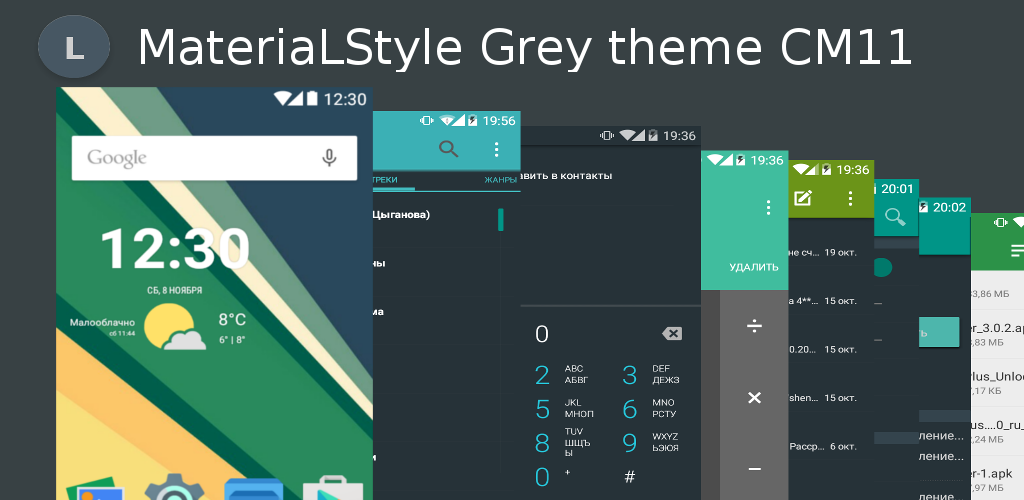Tap the charging battery icon next to 20:02
This screenshot has width=1024, height=500.
[x=923, y=207]
